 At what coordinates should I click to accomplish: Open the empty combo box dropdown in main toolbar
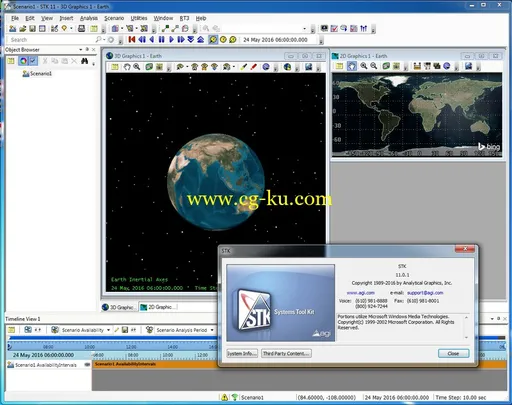point(304,29)
